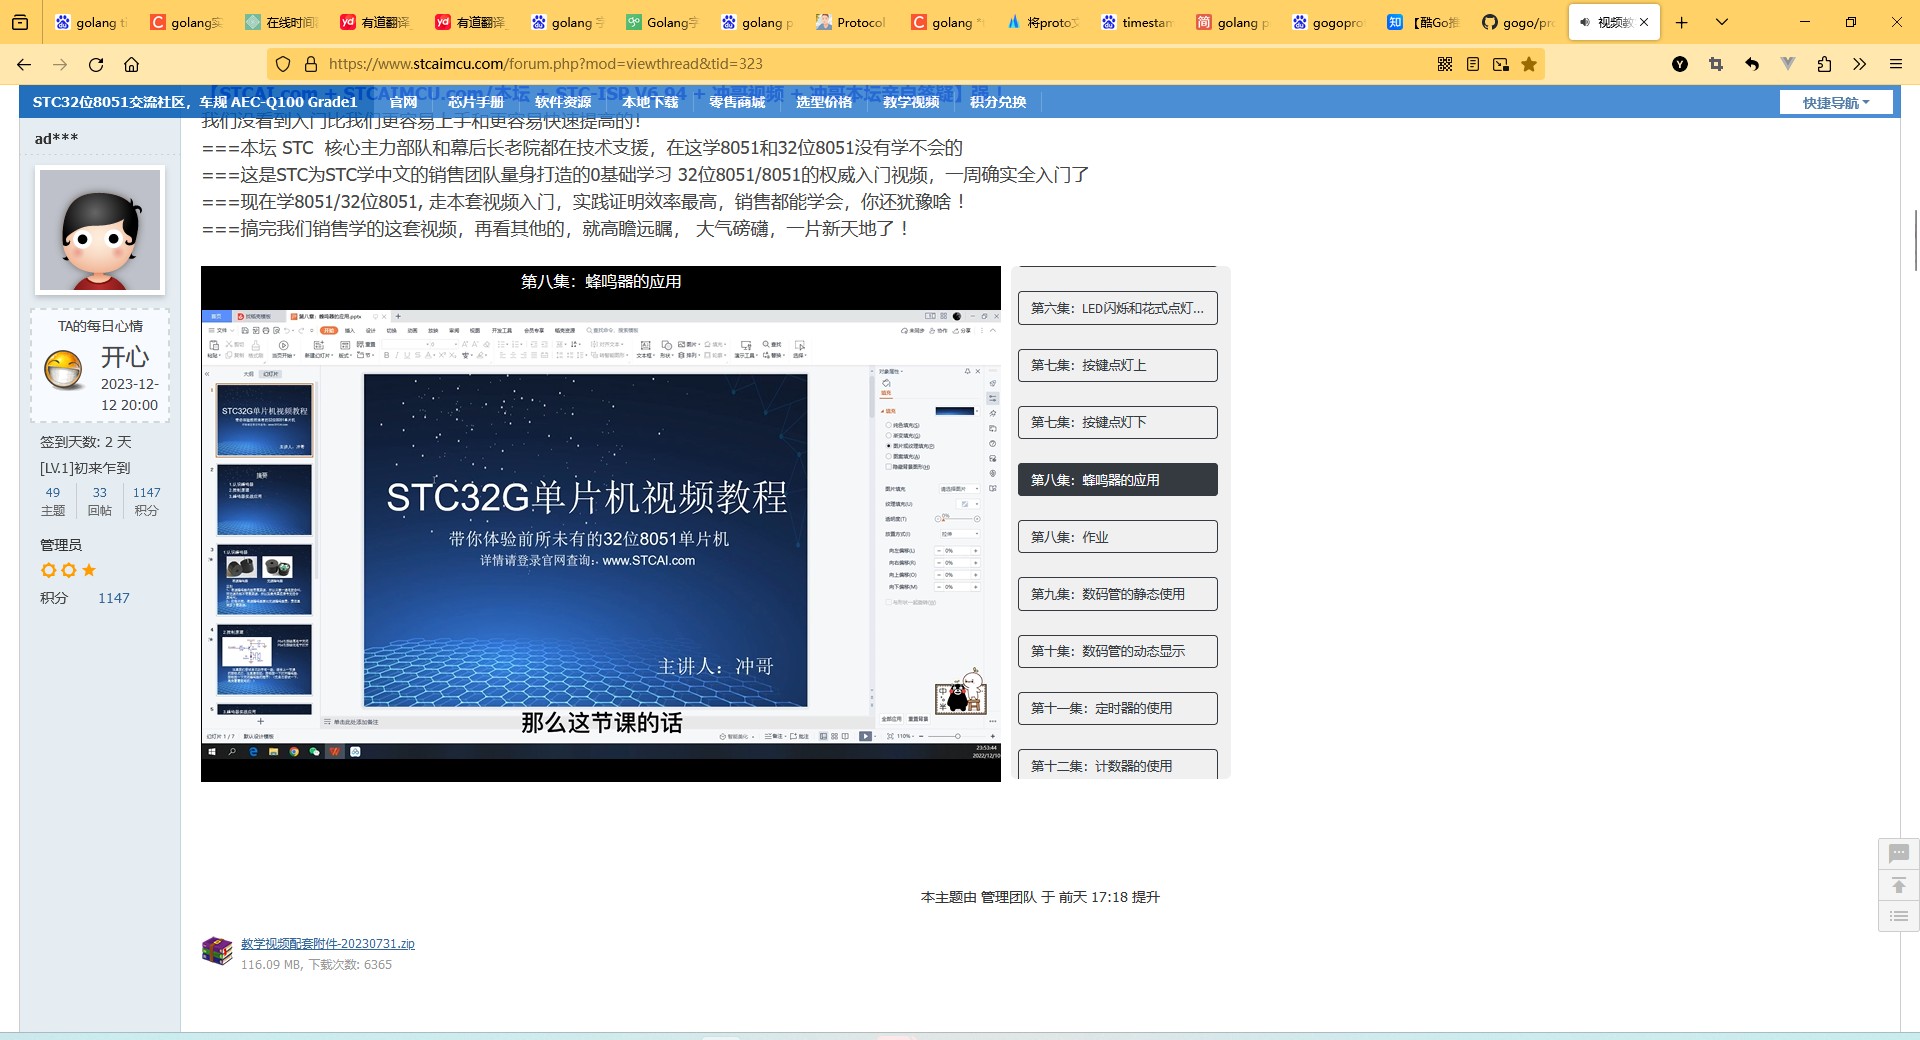Switch to the timestan tab
1920x1040 pixels.
click(x=1136, y=22)
